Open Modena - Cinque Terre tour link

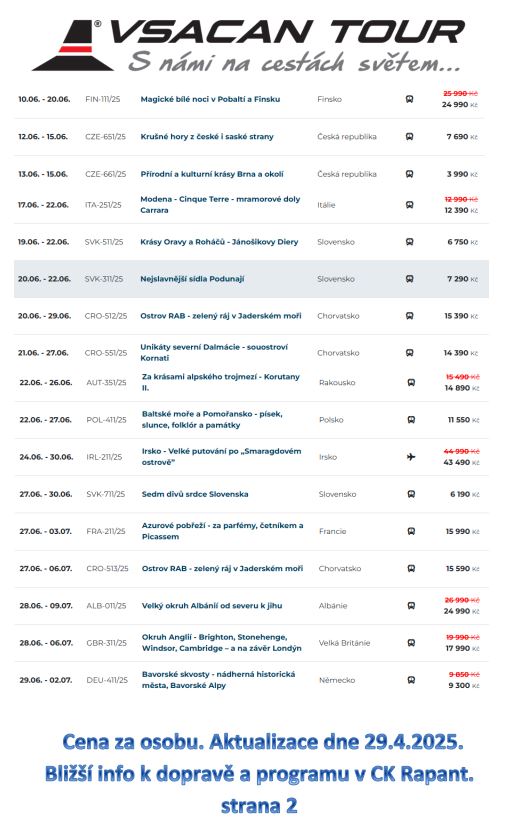coord(220,204)
